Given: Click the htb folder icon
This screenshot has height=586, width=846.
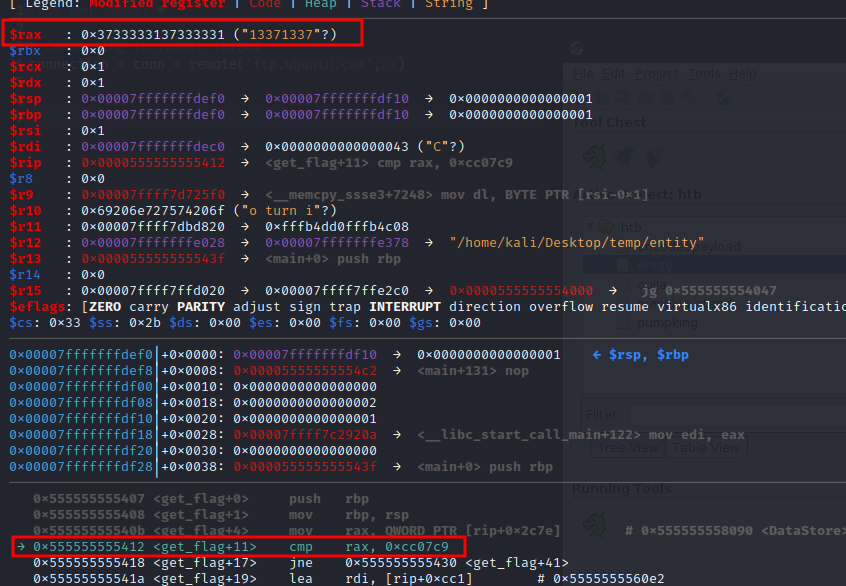Looking at the screenshot, I should click(x=608, y=227).
